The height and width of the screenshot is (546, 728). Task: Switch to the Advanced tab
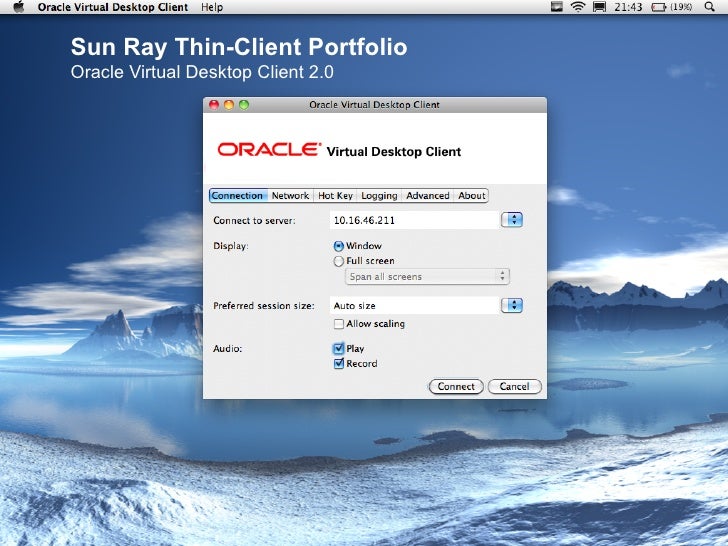click(428, 195)
